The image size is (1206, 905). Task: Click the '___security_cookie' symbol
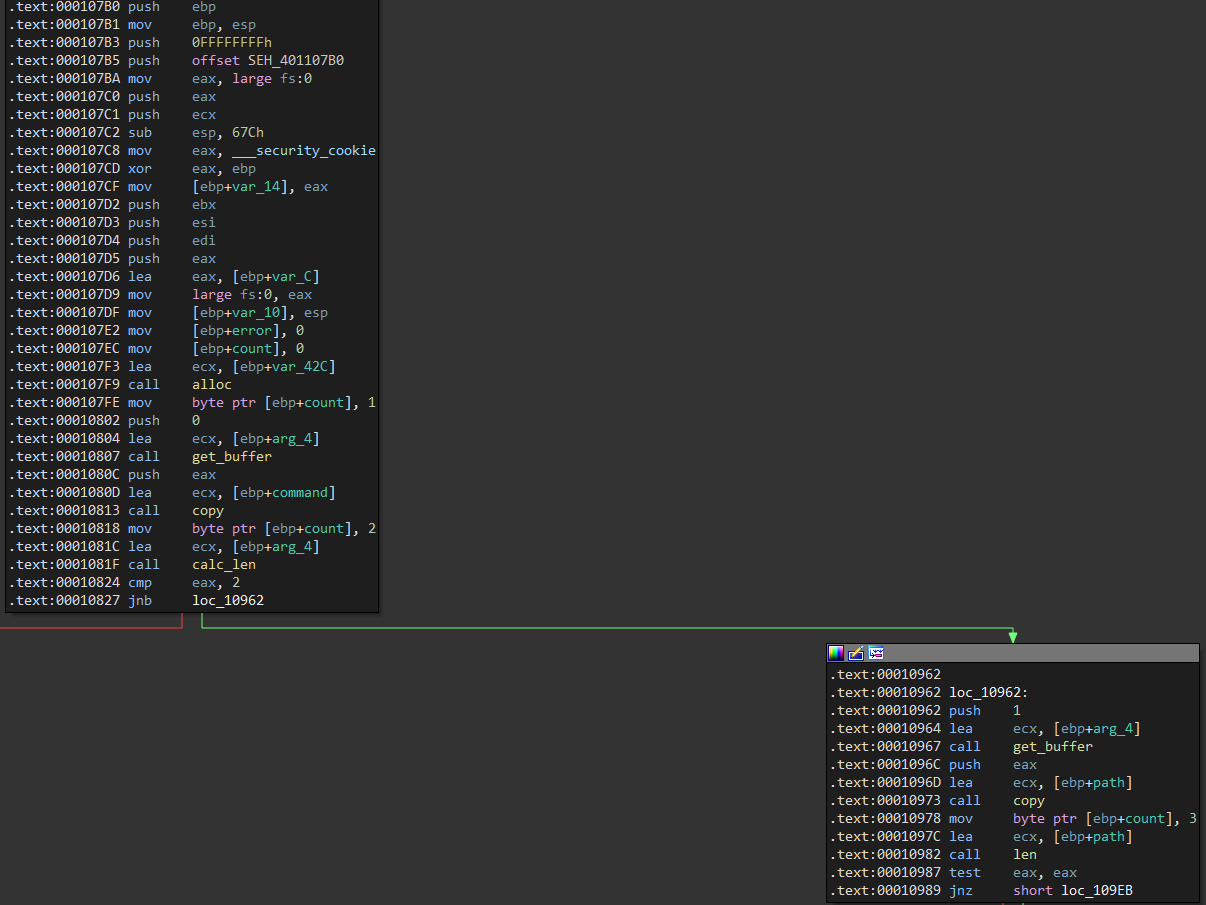coord(304,151)
